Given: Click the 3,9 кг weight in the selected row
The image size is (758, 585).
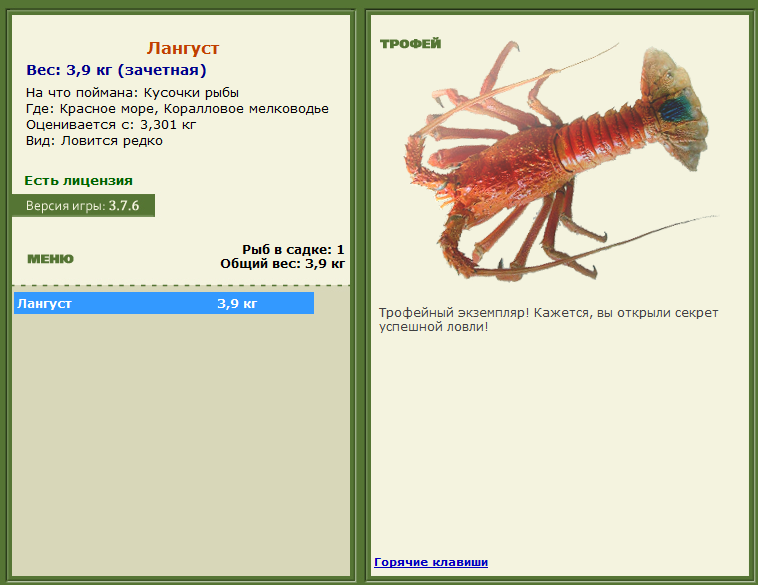Looking at the screenshot, I should pos(237,304).
